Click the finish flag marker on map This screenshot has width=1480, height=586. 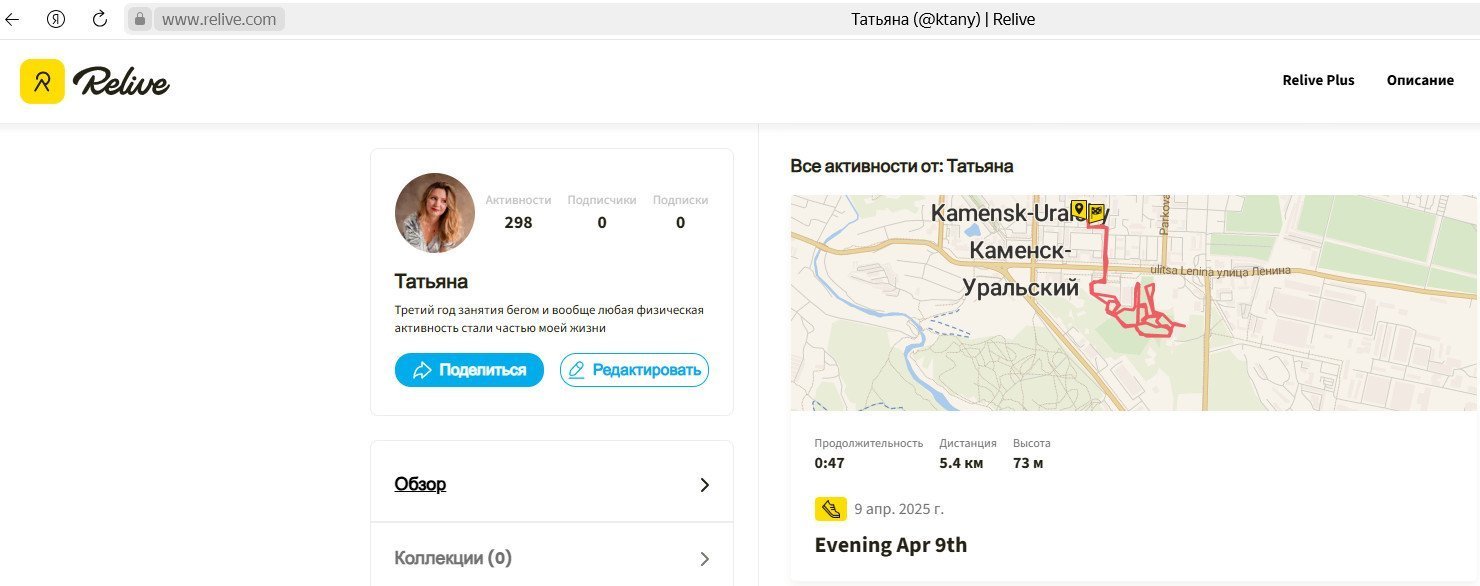1096,212
